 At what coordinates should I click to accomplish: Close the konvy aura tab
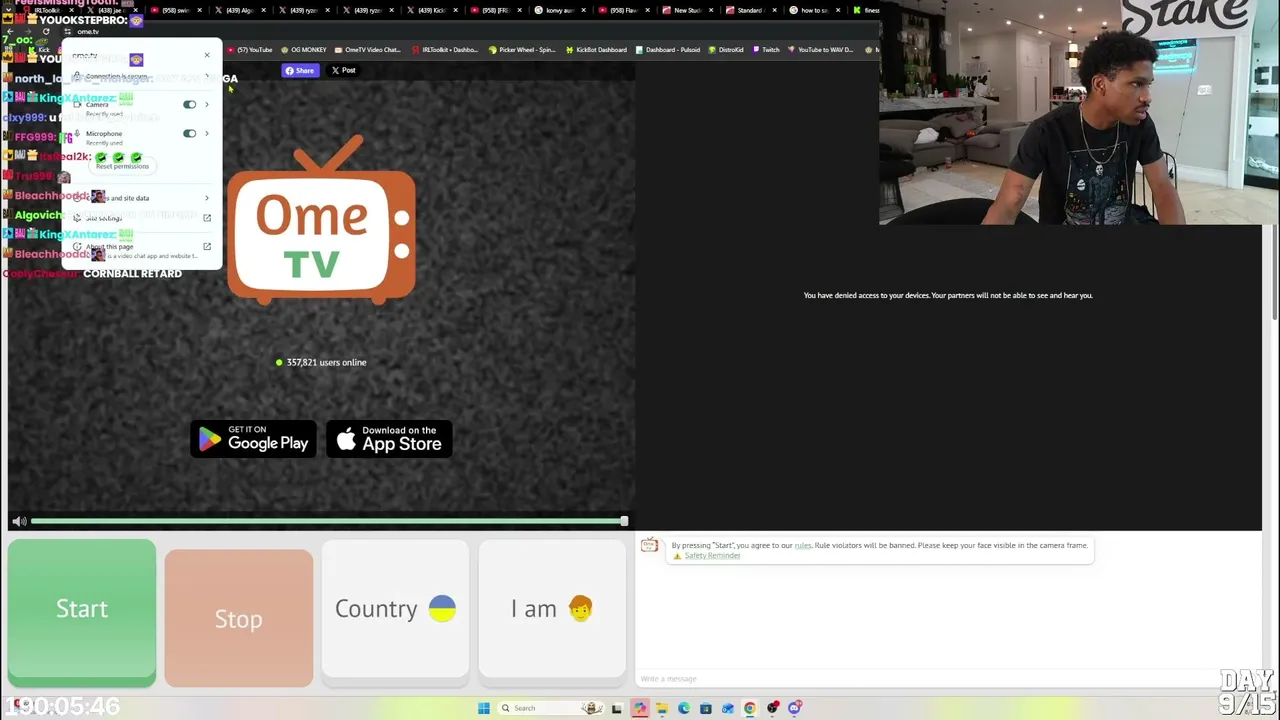[x=584, y=10]
